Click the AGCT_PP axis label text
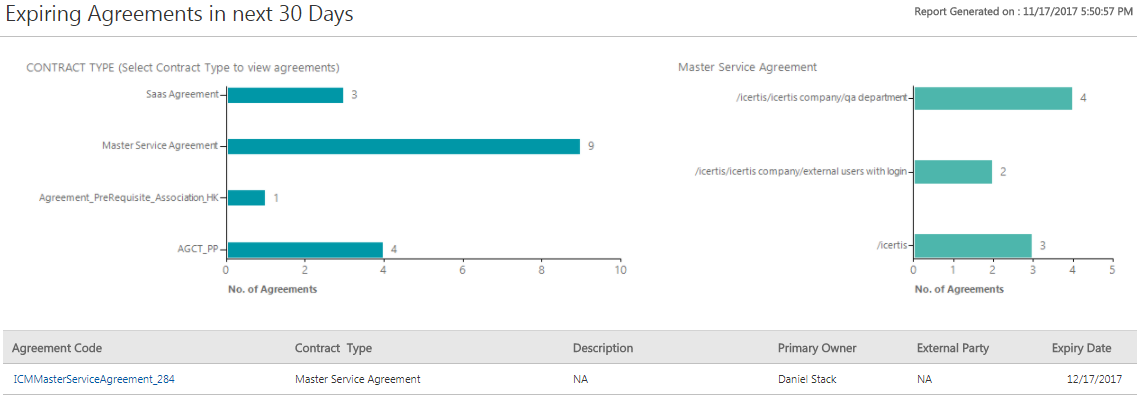Screen dimensions: 1137x401 (x=197, y=249)
